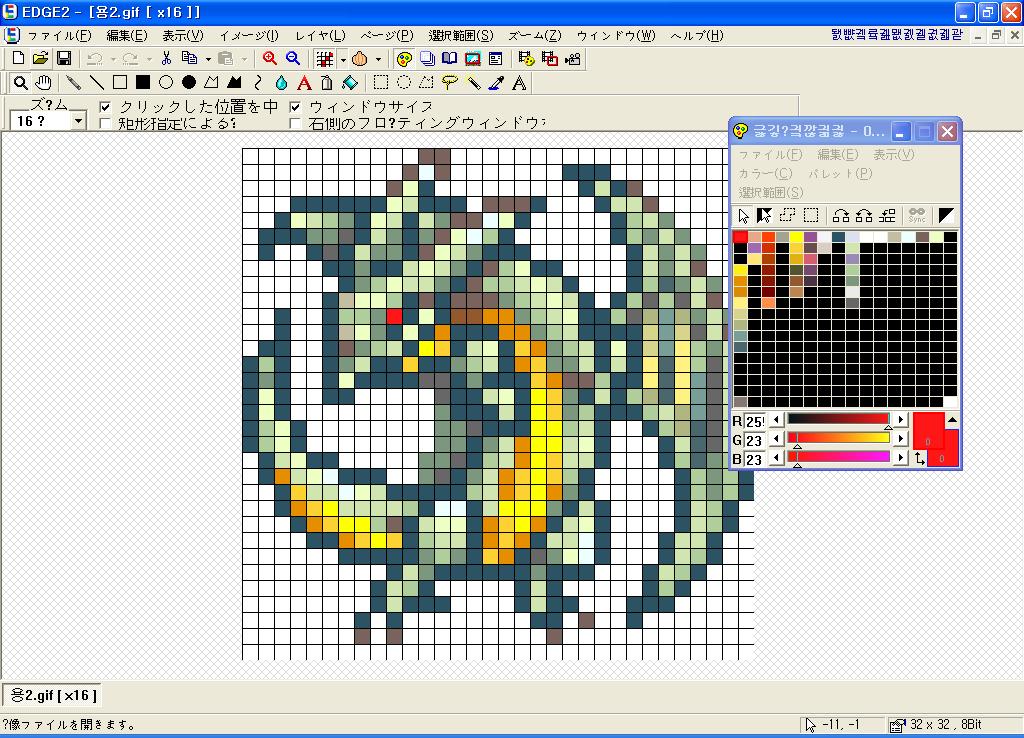Open the レイヤ(L) menu
This screenshot has height=738, width=1024.
click(x=320, y=35)
